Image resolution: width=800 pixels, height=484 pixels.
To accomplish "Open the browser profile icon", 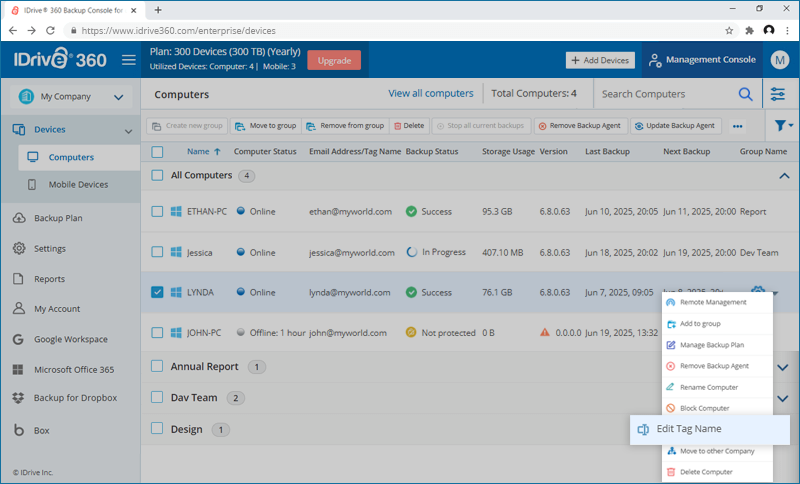I will coord(769,31).
